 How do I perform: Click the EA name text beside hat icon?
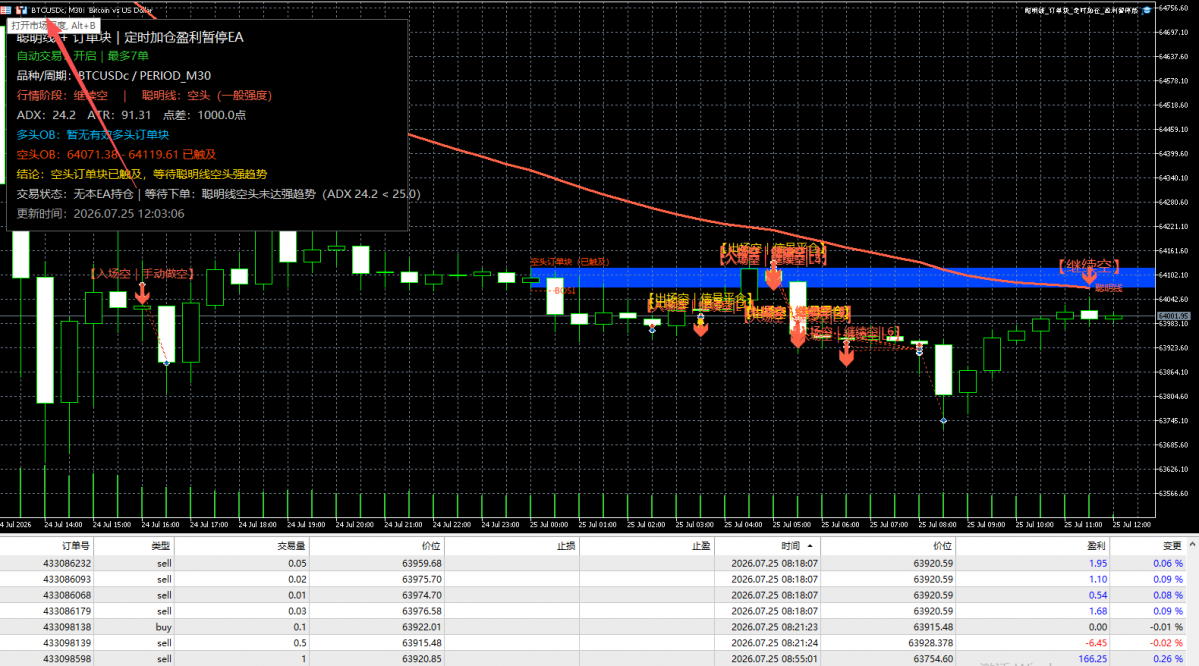[1081, 11]
